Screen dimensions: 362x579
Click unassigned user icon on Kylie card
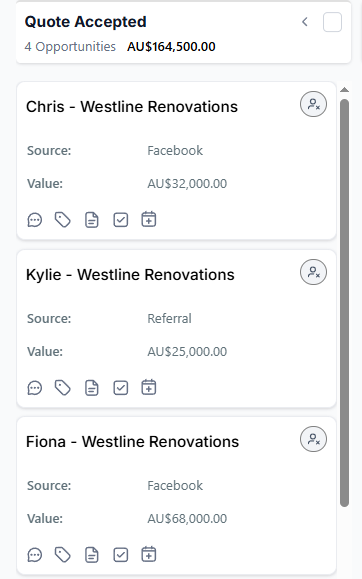(x=313, y=272)
